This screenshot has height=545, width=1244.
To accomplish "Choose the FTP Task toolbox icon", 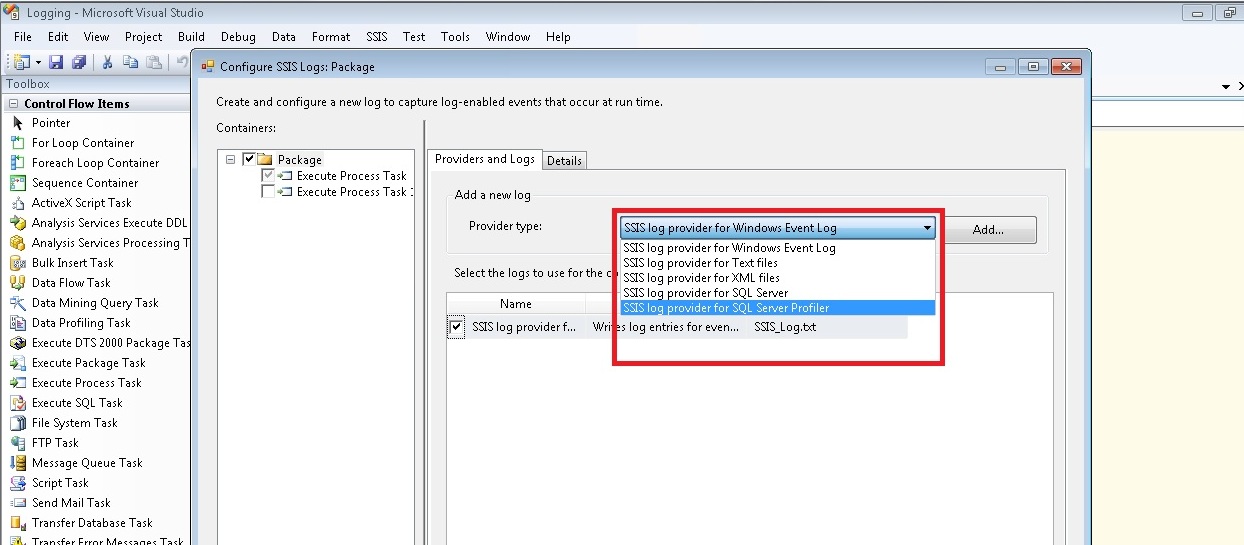I will click(17, 443).
